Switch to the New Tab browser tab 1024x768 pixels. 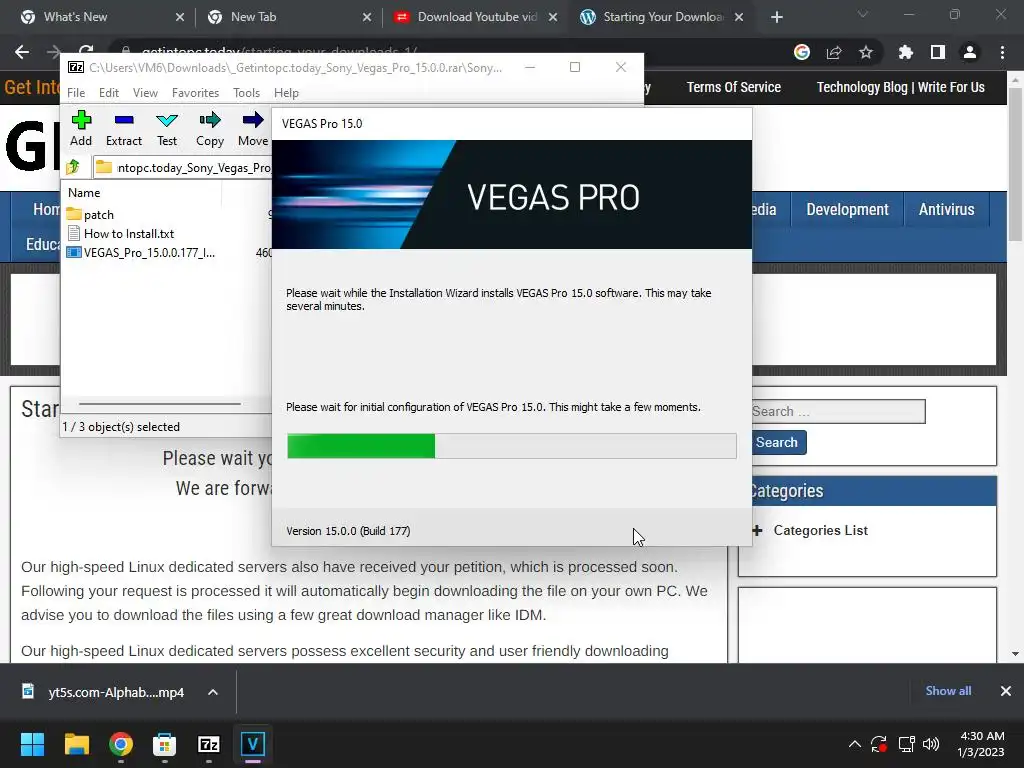click(x=253, y=17)
